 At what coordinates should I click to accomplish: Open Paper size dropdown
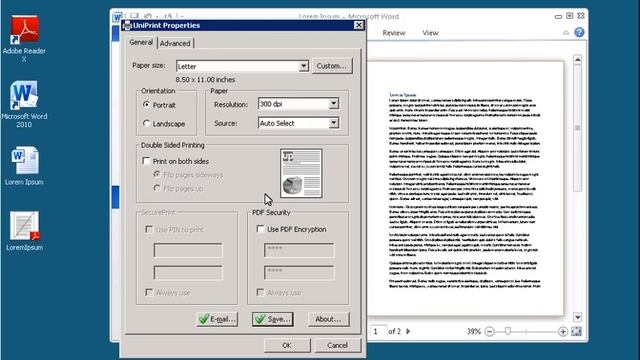click(x=303, y=66)
